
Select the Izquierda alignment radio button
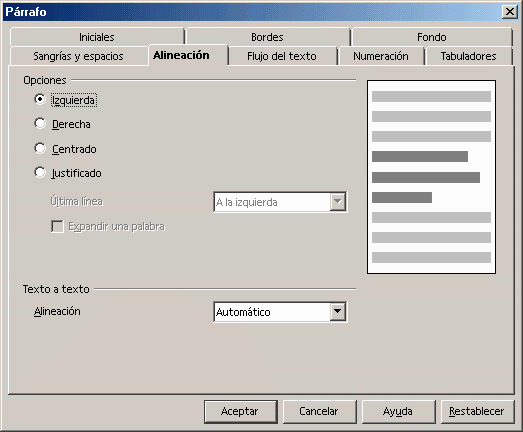40,99
